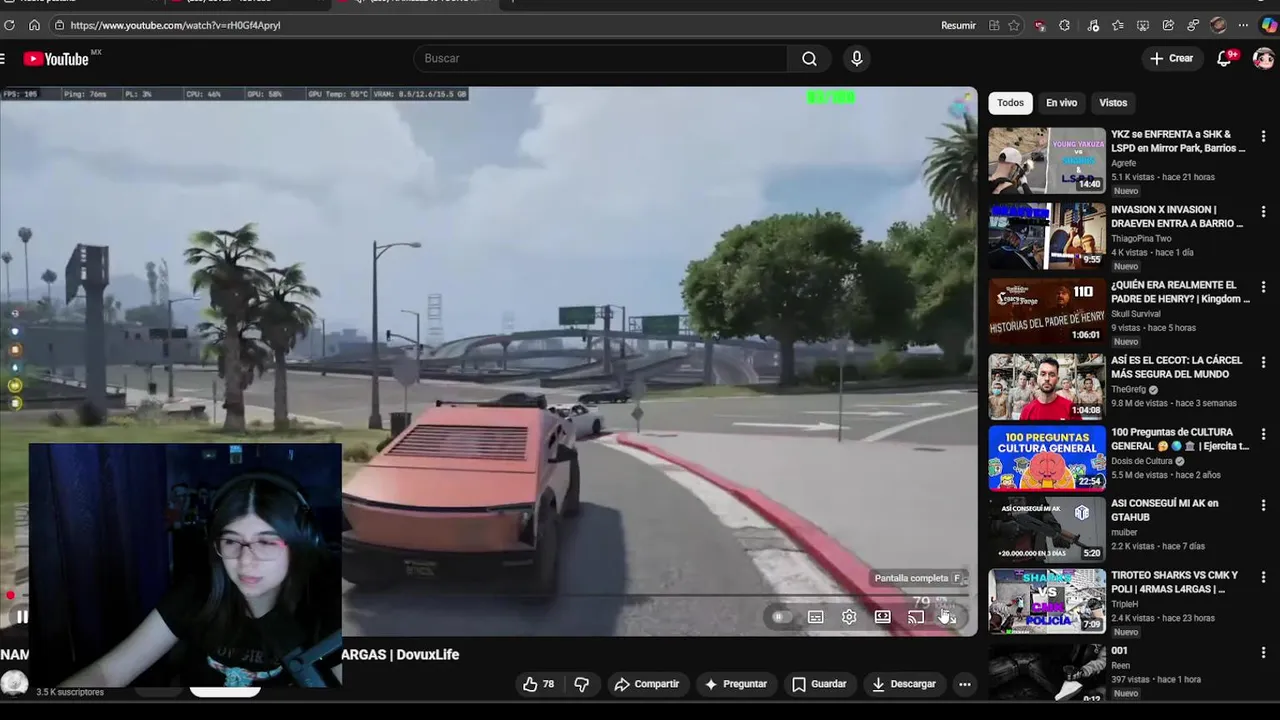Open options menu for ASÍ ES EL CECOT video
The image size is (1280, 720).
pos(1264,362)
